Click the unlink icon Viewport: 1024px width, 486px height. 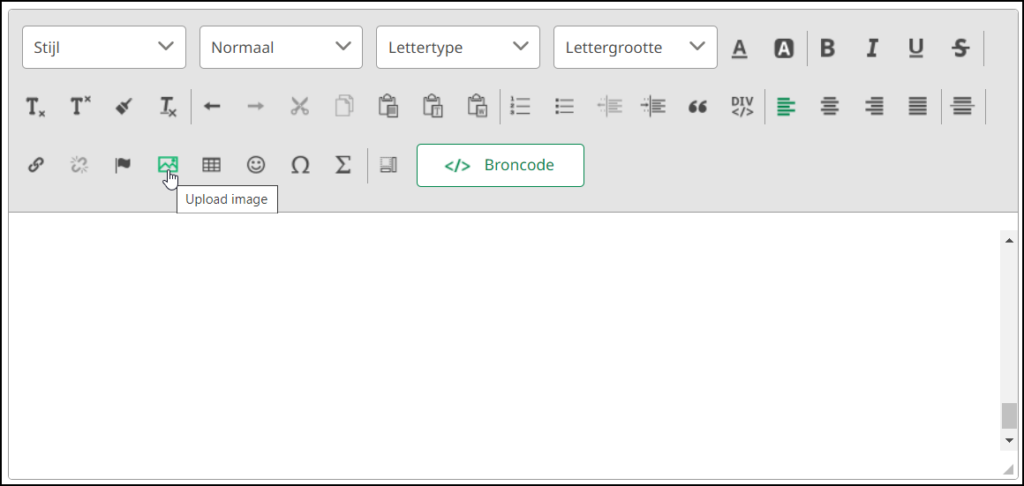tap(79, 165)
